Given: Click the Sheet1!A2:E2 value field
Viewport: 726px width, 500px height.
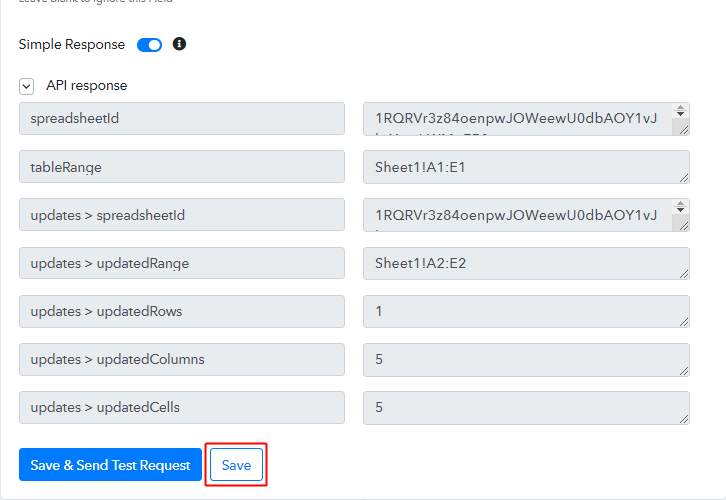Looking at the screenshot, I should (x=526, y=263).
